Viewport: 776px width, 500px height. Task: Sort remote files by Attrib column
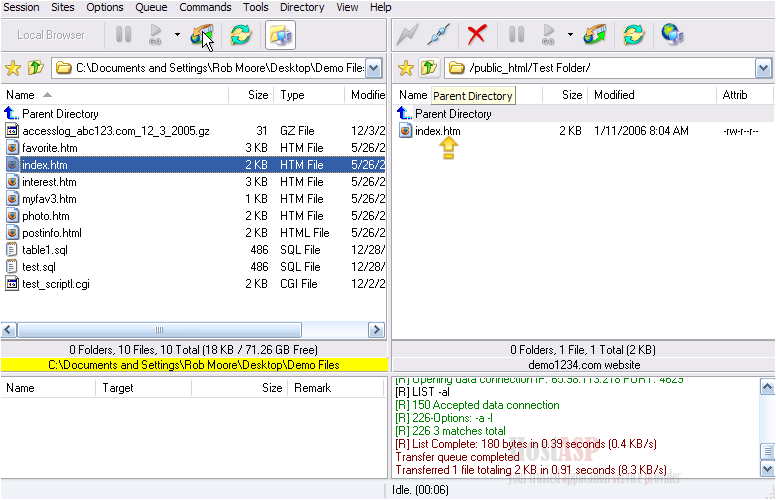point(744,95)
